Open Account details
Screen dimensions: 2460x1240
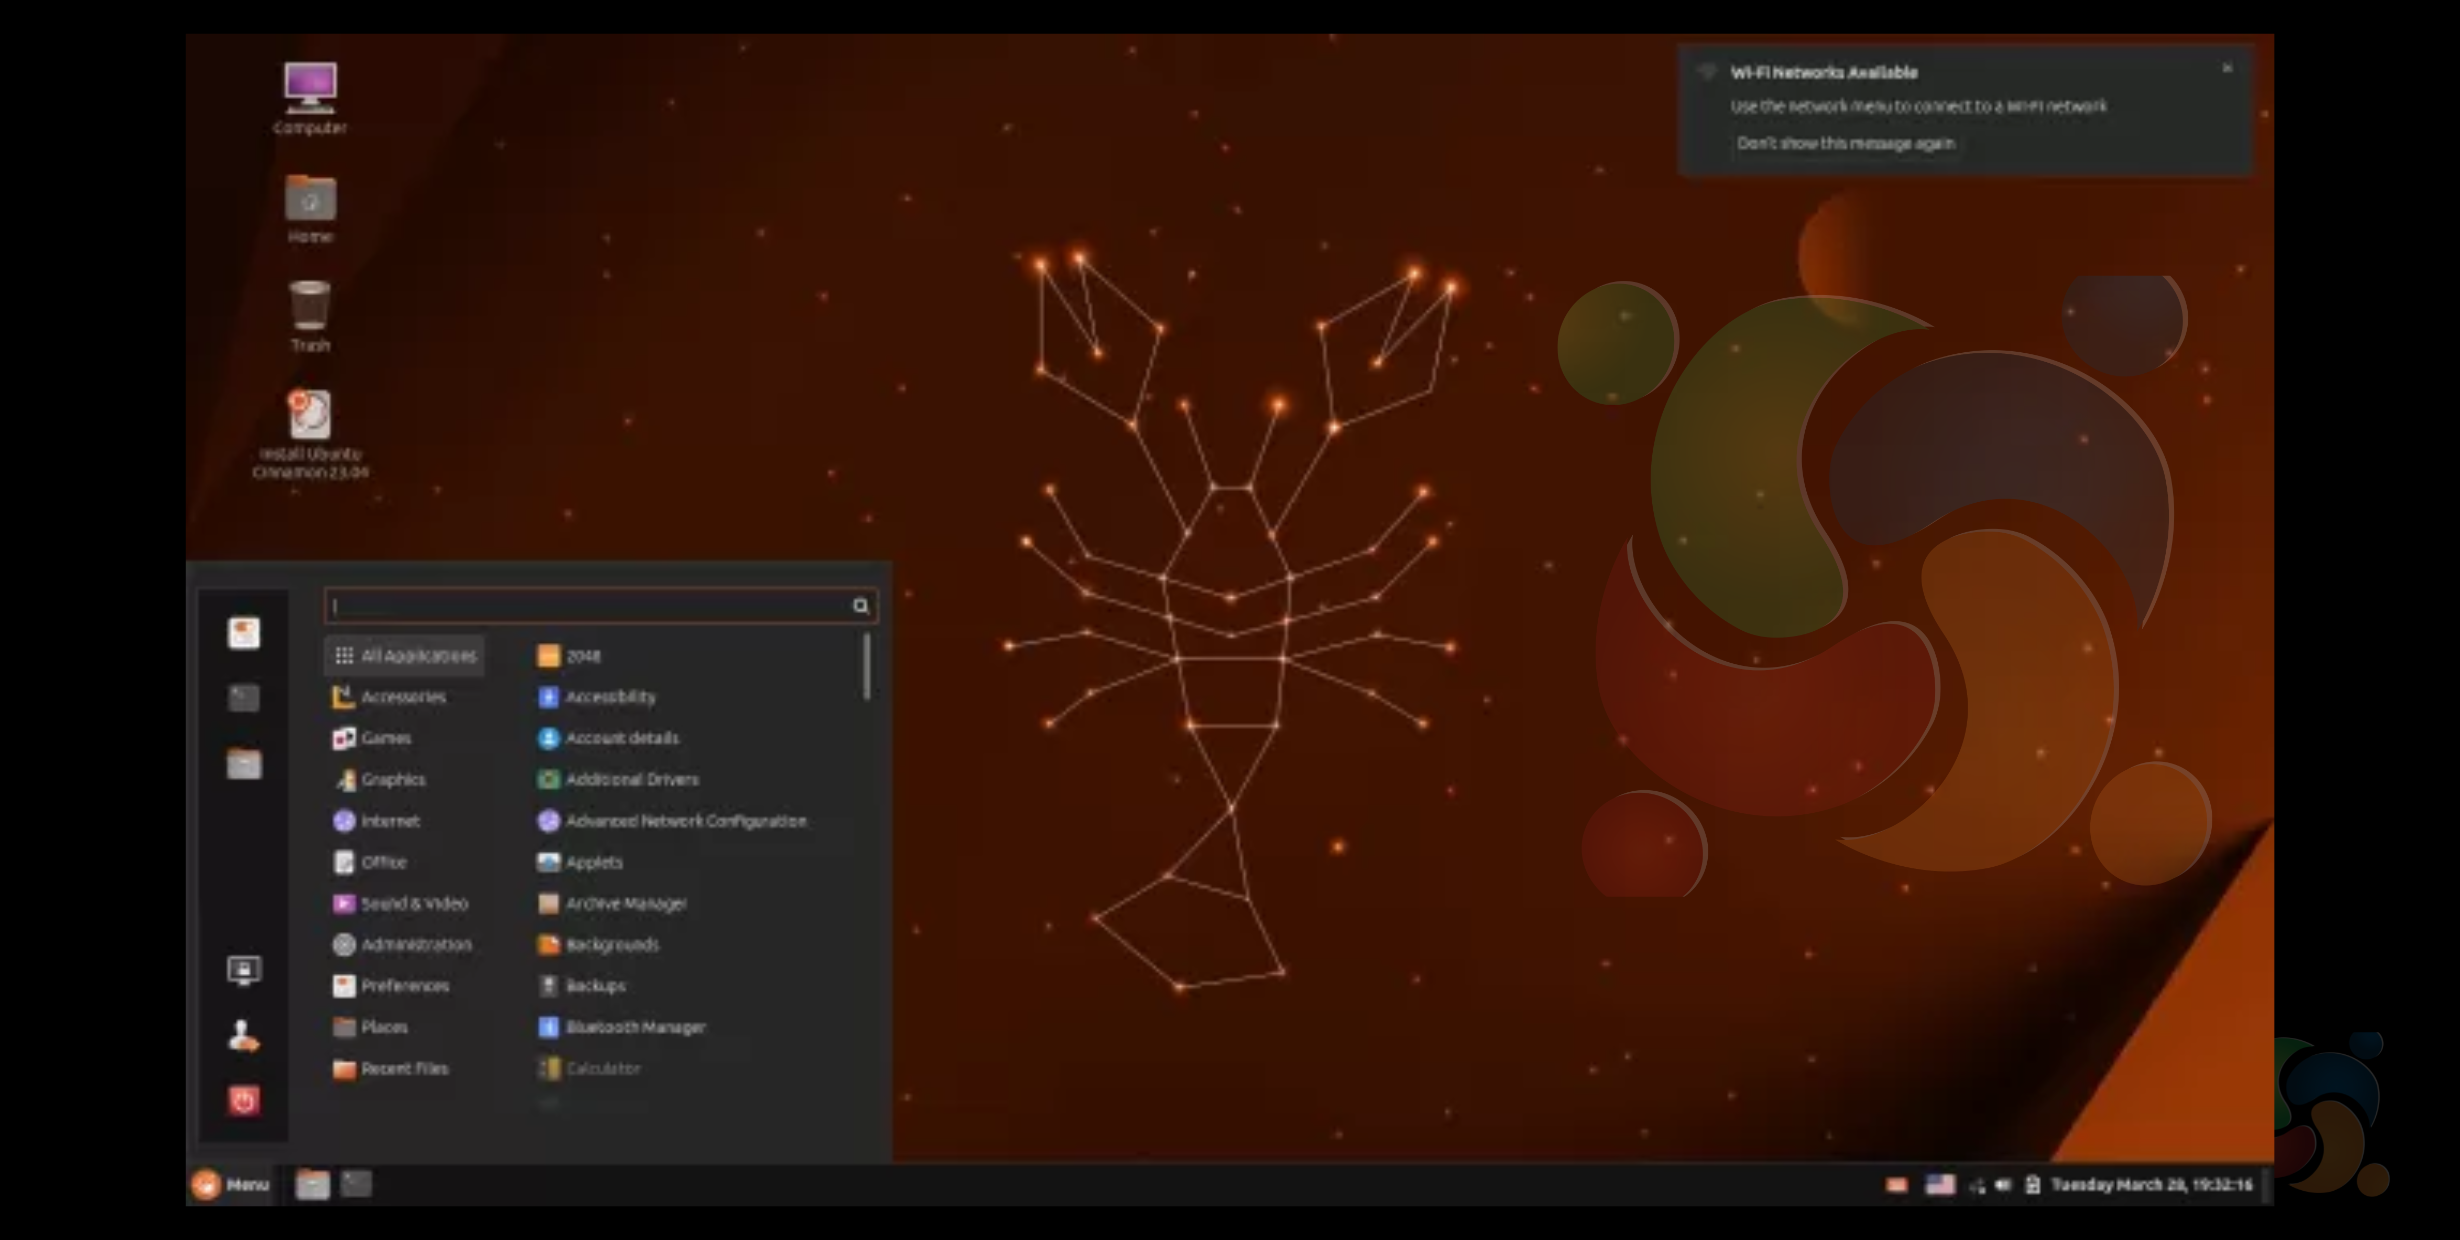[608, 738]
